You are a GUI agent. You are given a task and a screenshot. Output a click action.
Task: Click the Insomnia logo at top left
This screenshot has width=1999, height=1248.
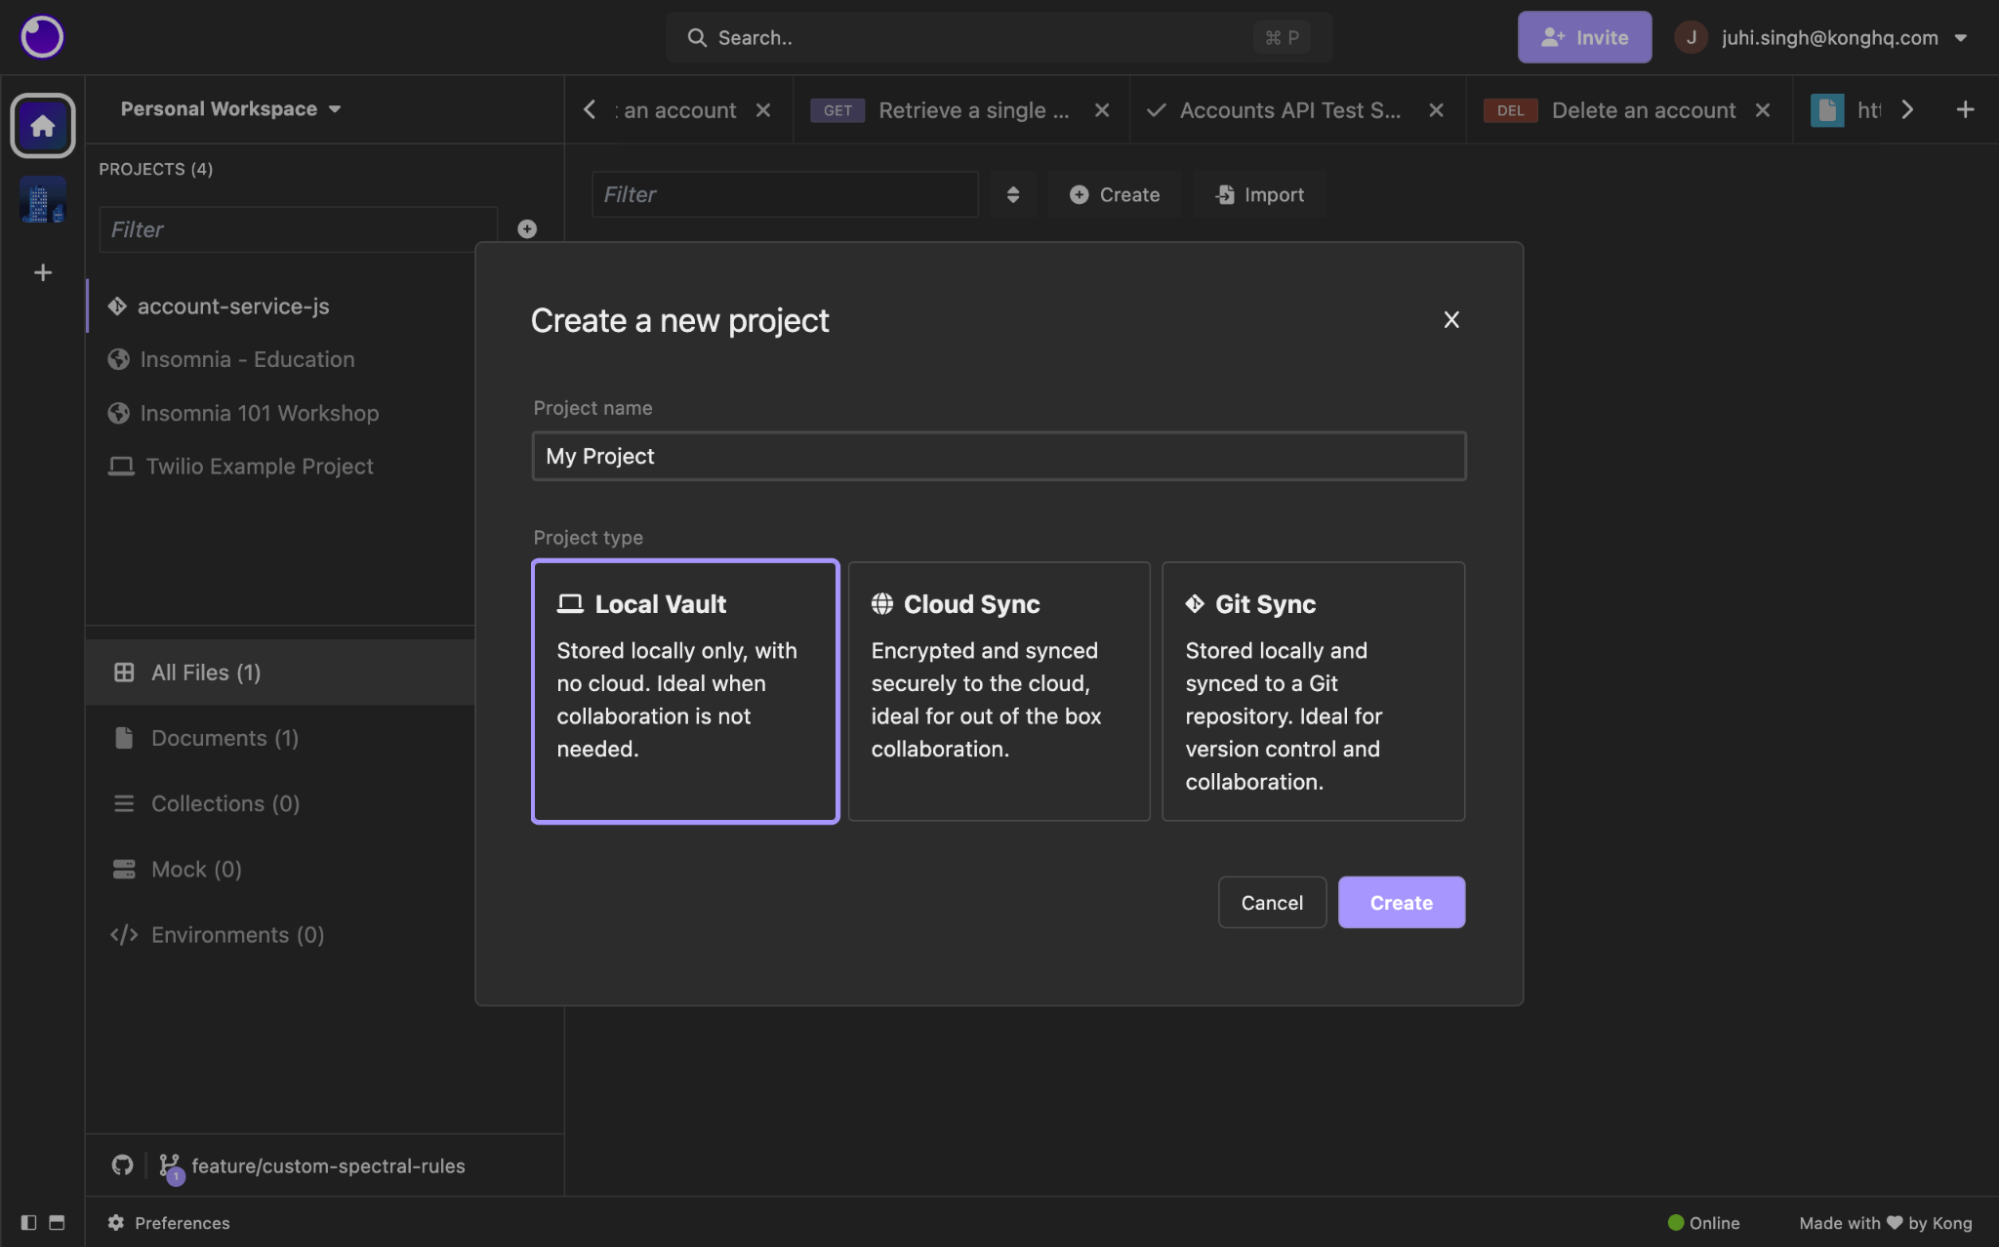42,37
